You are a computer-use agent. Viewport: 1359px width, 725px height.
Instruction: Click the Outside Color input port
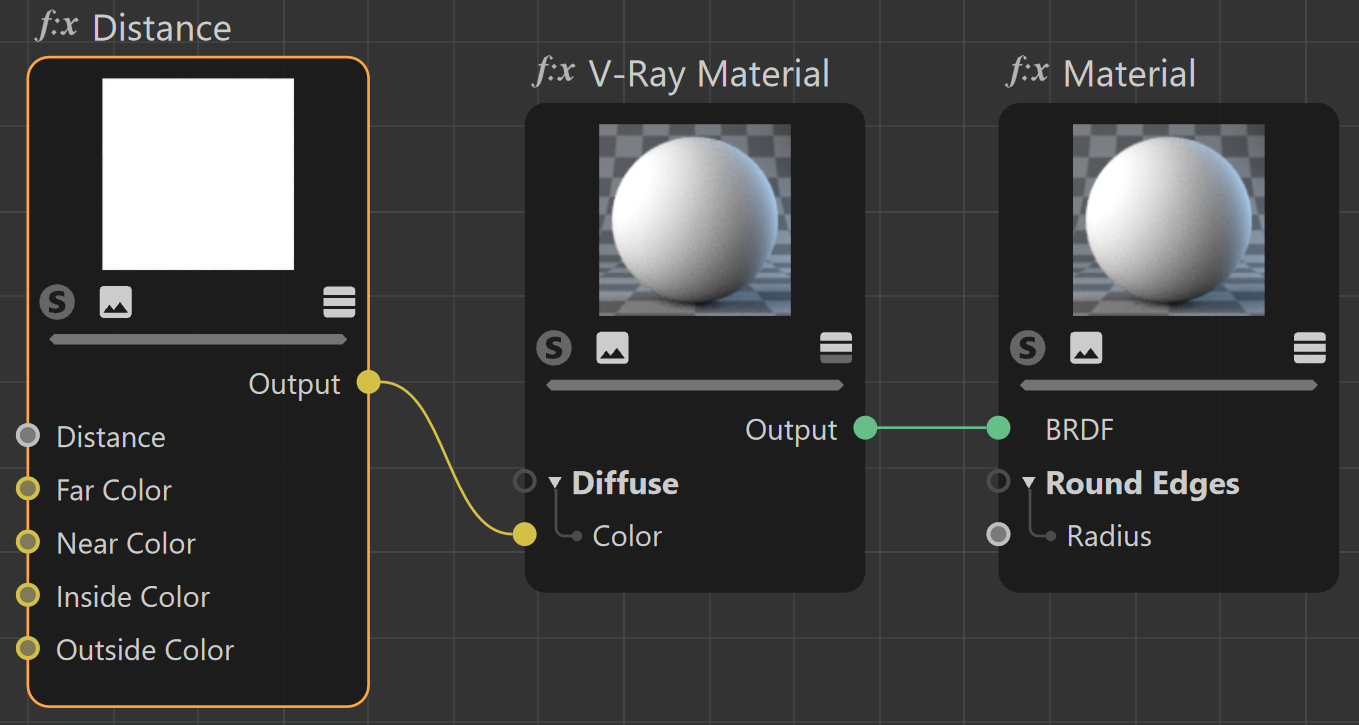point(28,648)
